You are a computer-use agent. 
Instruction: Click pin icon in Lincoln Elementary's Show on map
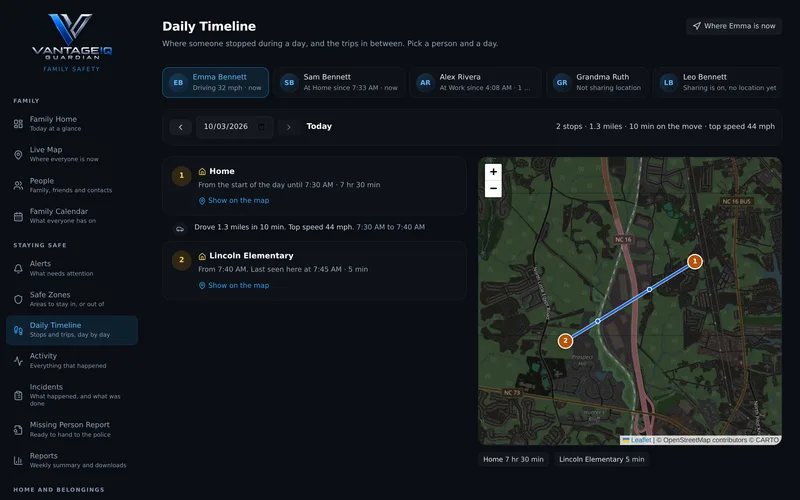[202, 286]
